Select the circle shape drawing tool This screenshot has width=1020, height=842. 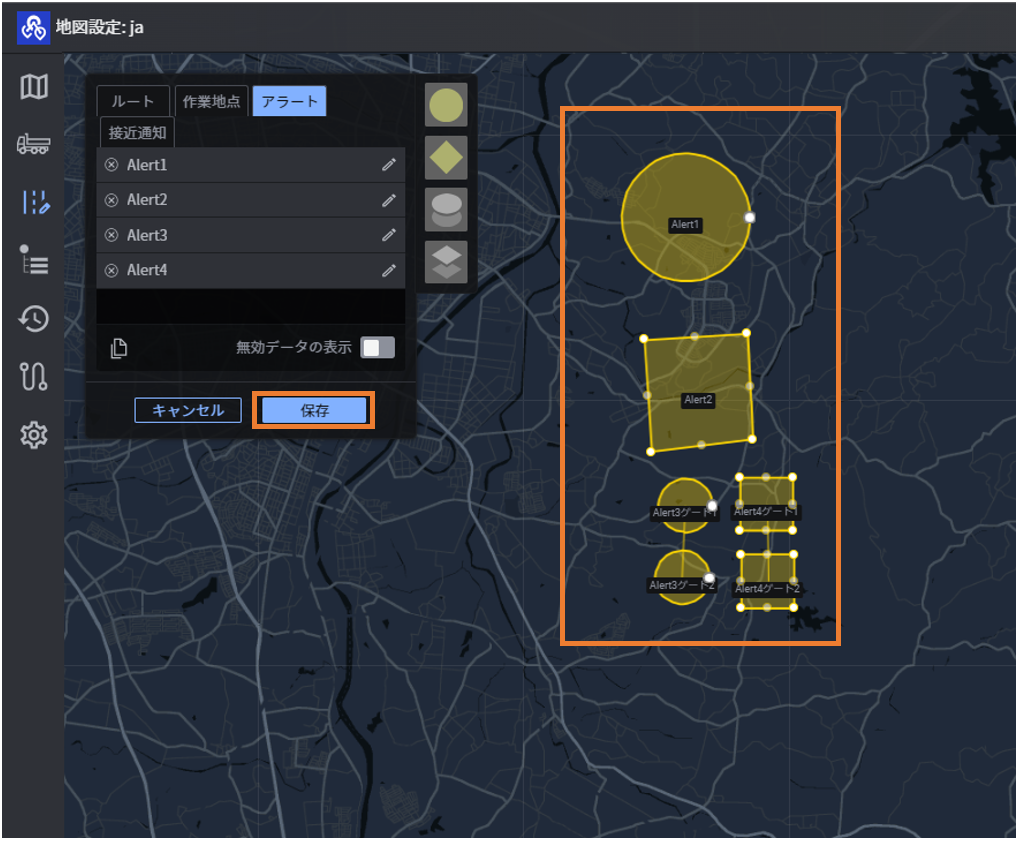click(x=446, y=105)
